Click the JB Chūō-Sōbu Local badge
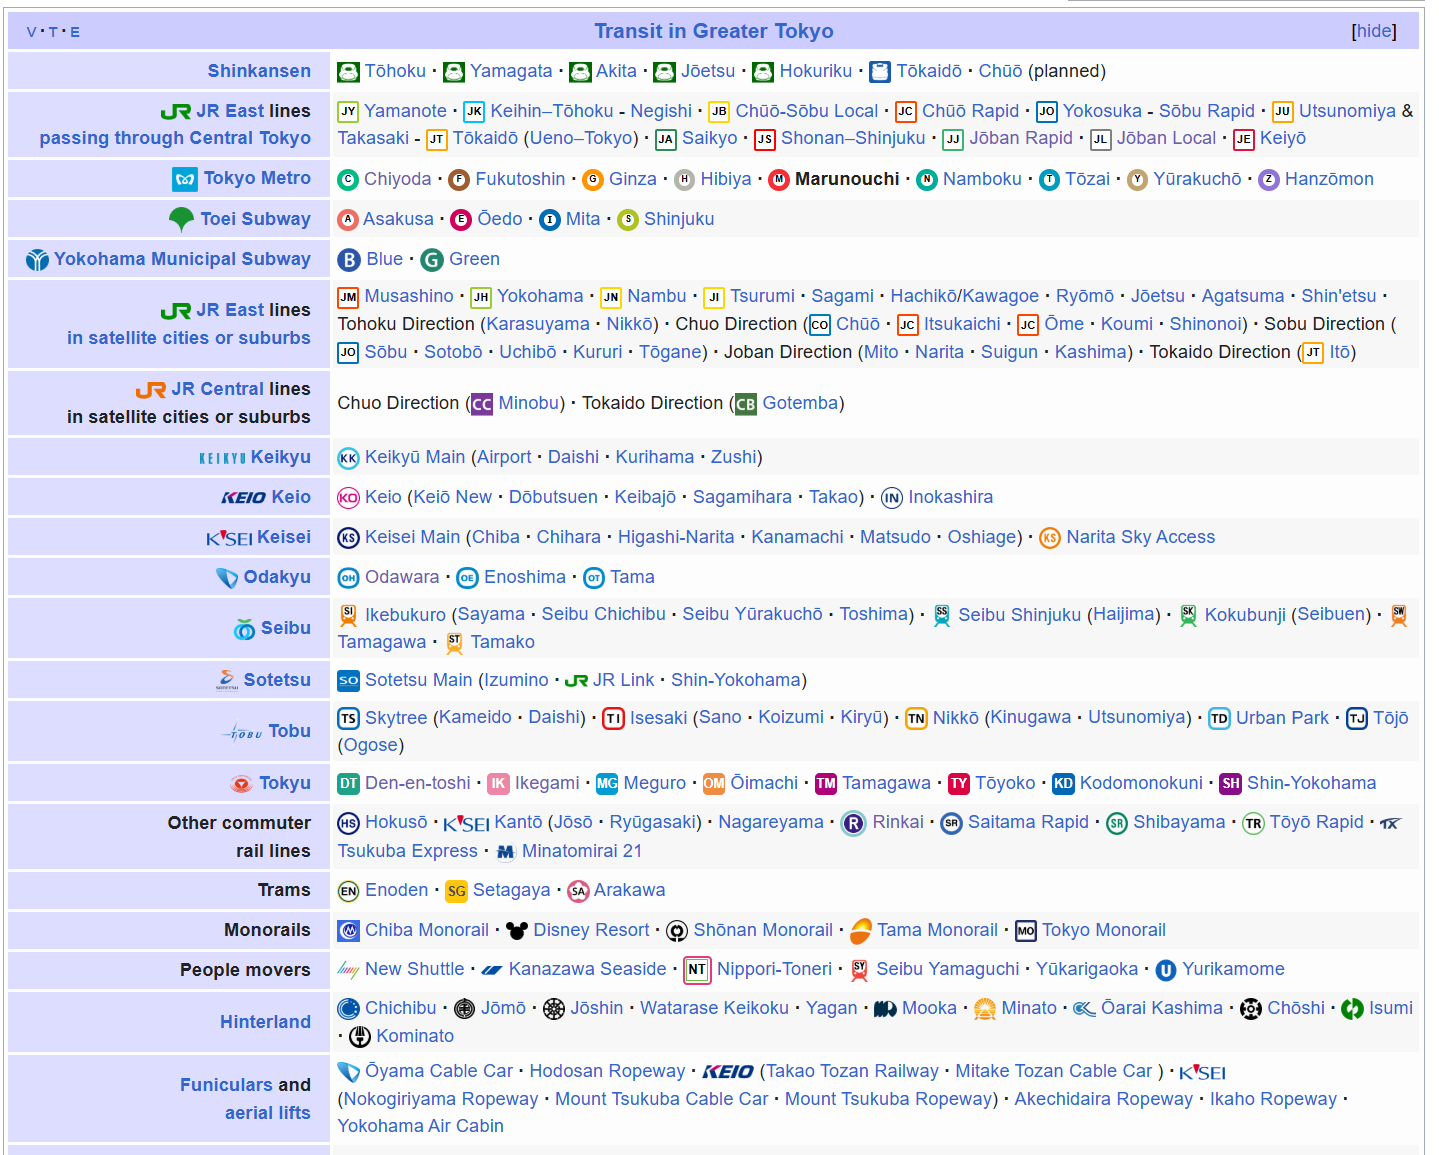Screen dimensions: 1439x1155 [719, 112]
